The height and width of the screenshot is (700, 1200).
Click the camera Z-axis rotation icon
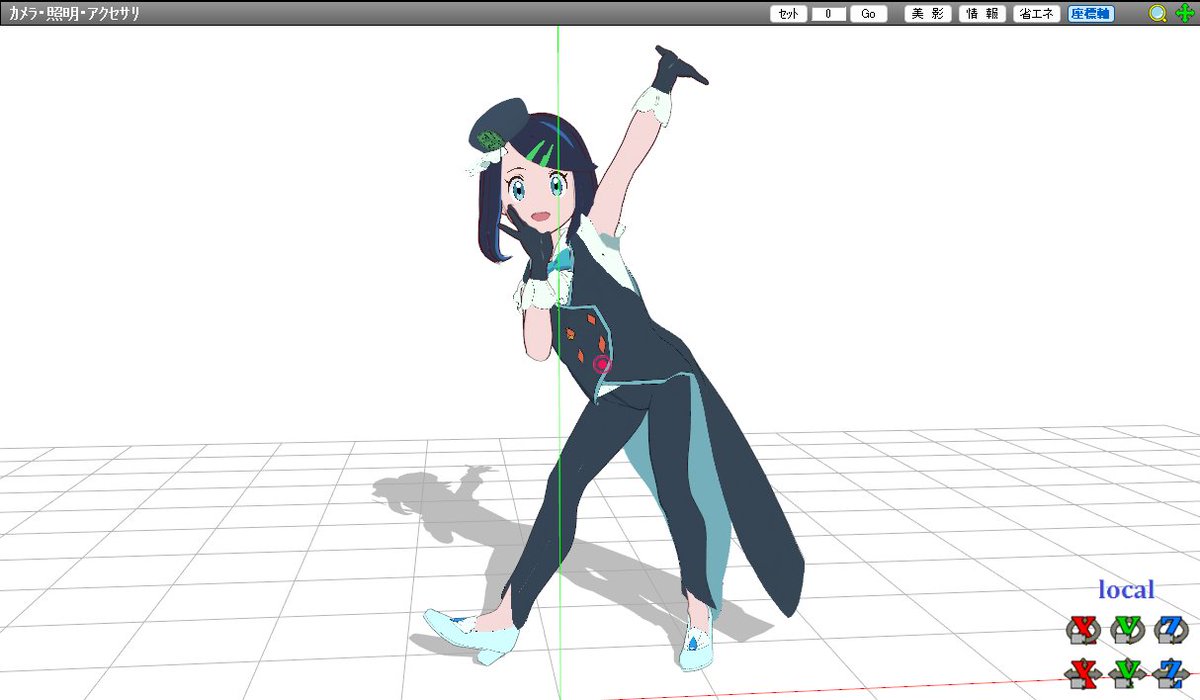pyautogui.click(x=1171, y=630)
